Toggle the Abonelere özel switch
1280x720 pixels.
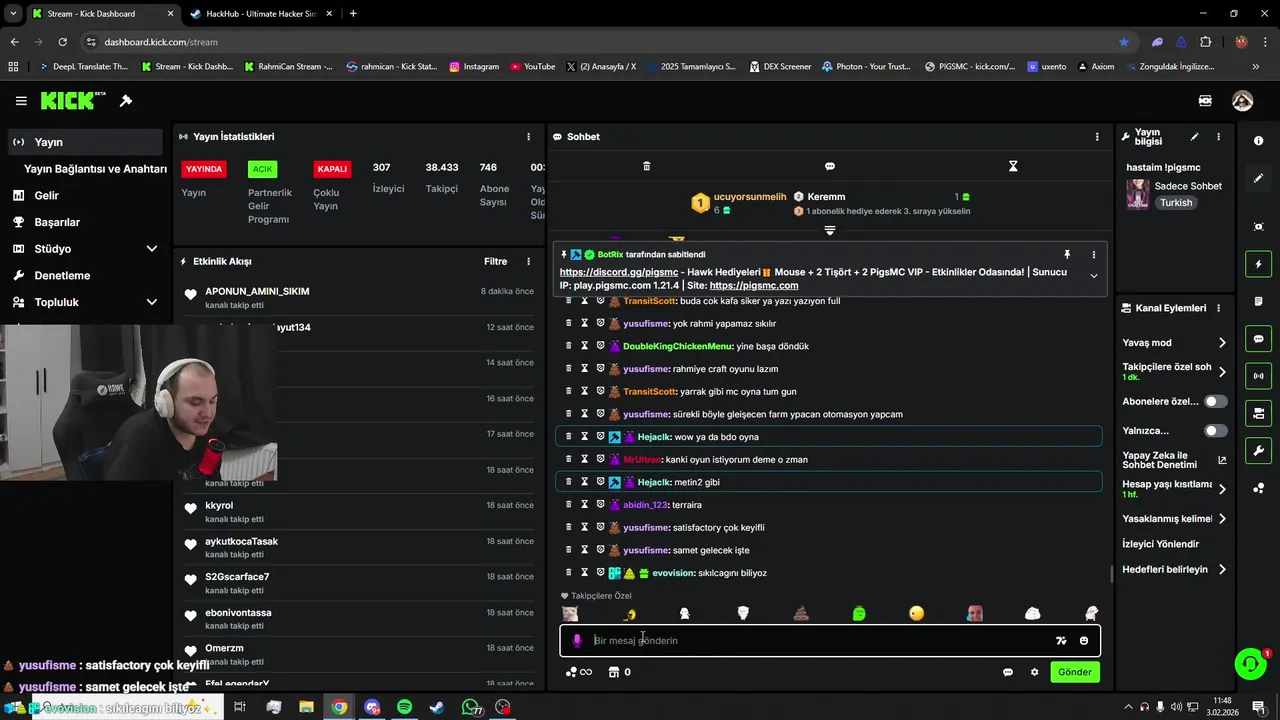pos(1215,401)
